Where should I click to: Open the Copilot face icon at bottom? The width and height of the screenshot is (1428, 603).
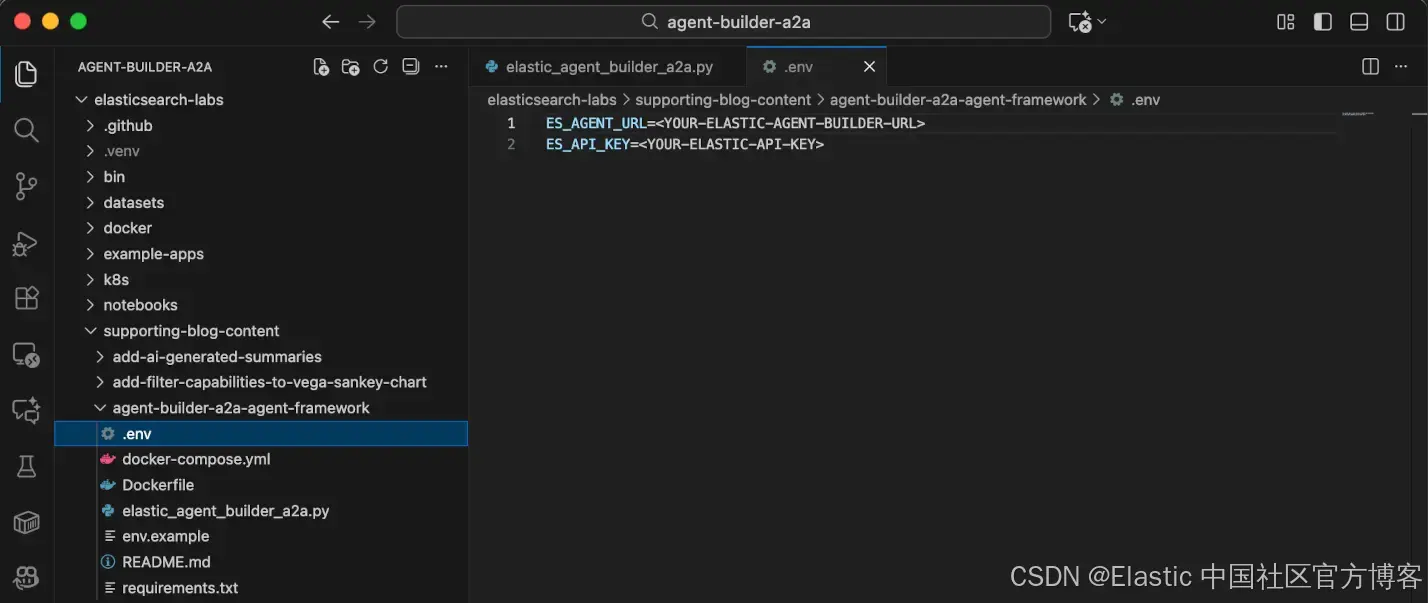pyautogui.click(x=27, y=577)
